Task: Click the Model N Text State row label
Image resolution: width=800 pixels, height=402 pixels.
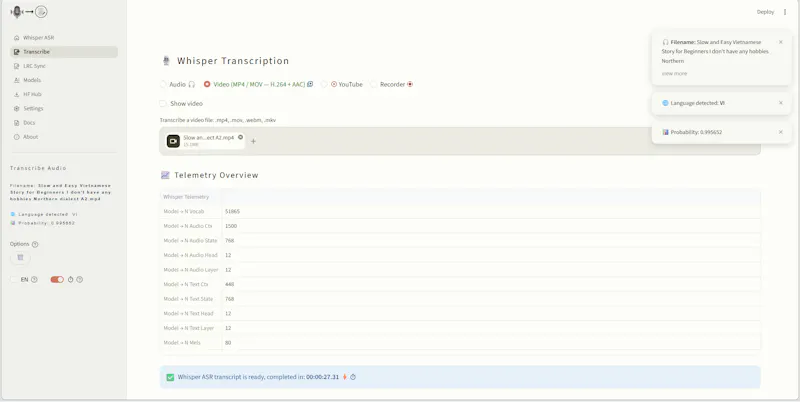Action: click(x=188, y=299)
